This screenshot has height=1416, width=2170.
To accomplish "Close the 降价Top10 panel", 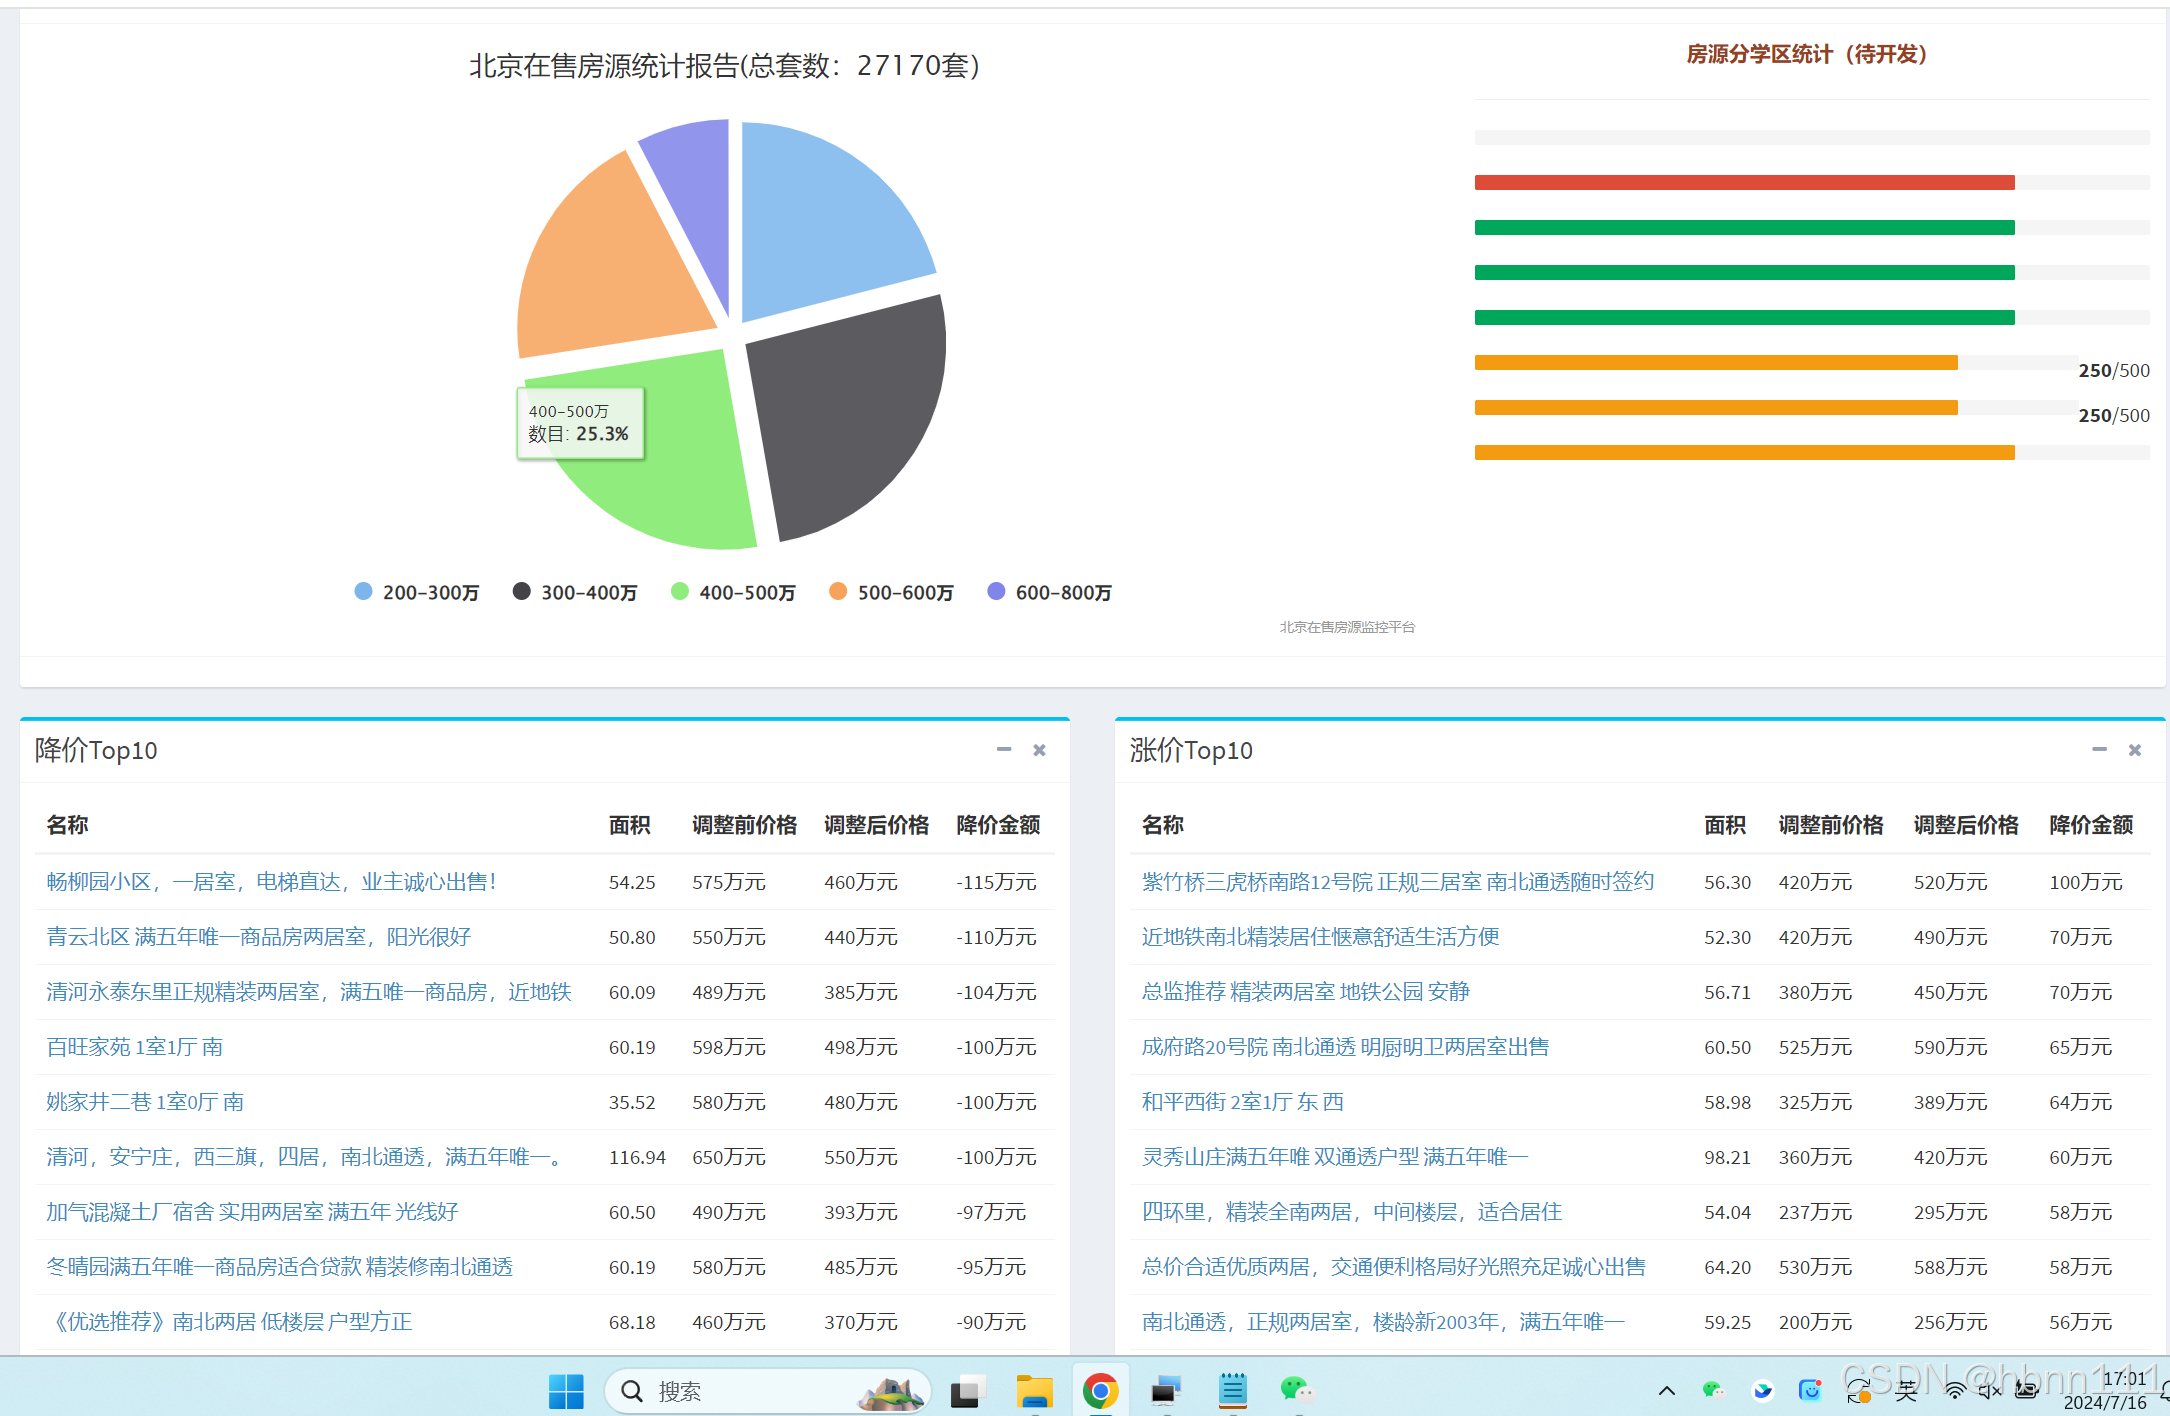I will click(x=1039, y=750).
